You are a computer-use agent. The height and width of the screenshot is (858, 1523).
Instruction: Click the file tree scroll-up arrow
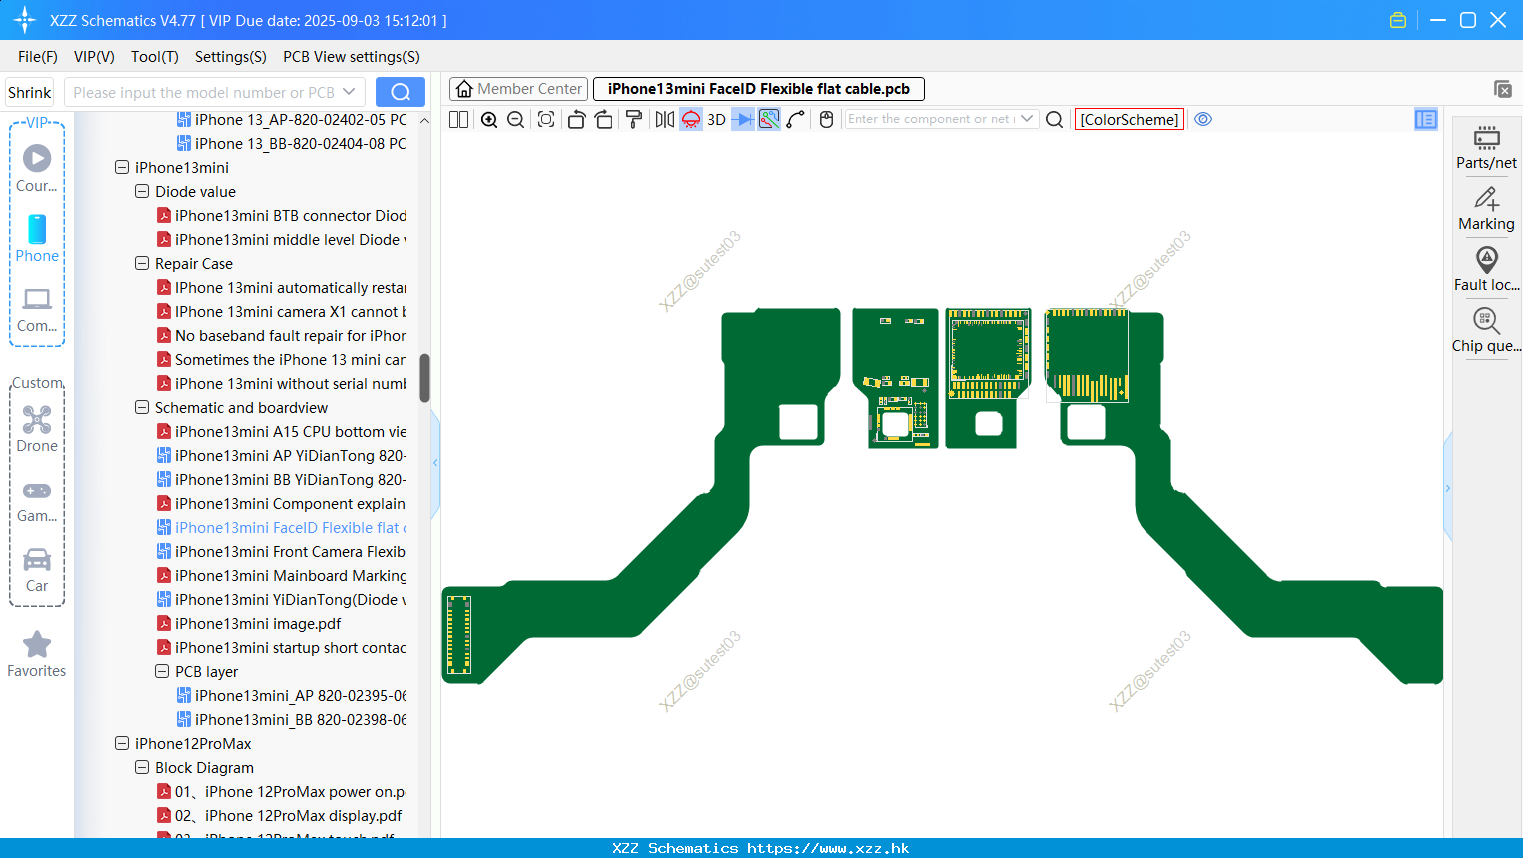point(424,120)
